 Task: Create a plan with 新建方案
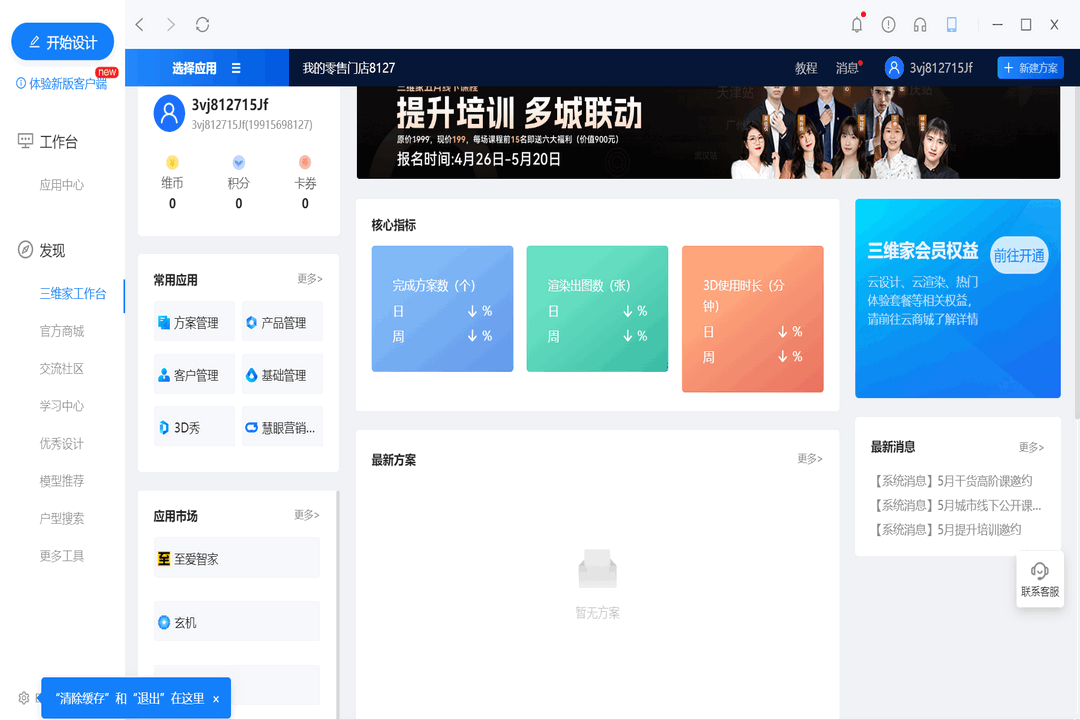1030,68
